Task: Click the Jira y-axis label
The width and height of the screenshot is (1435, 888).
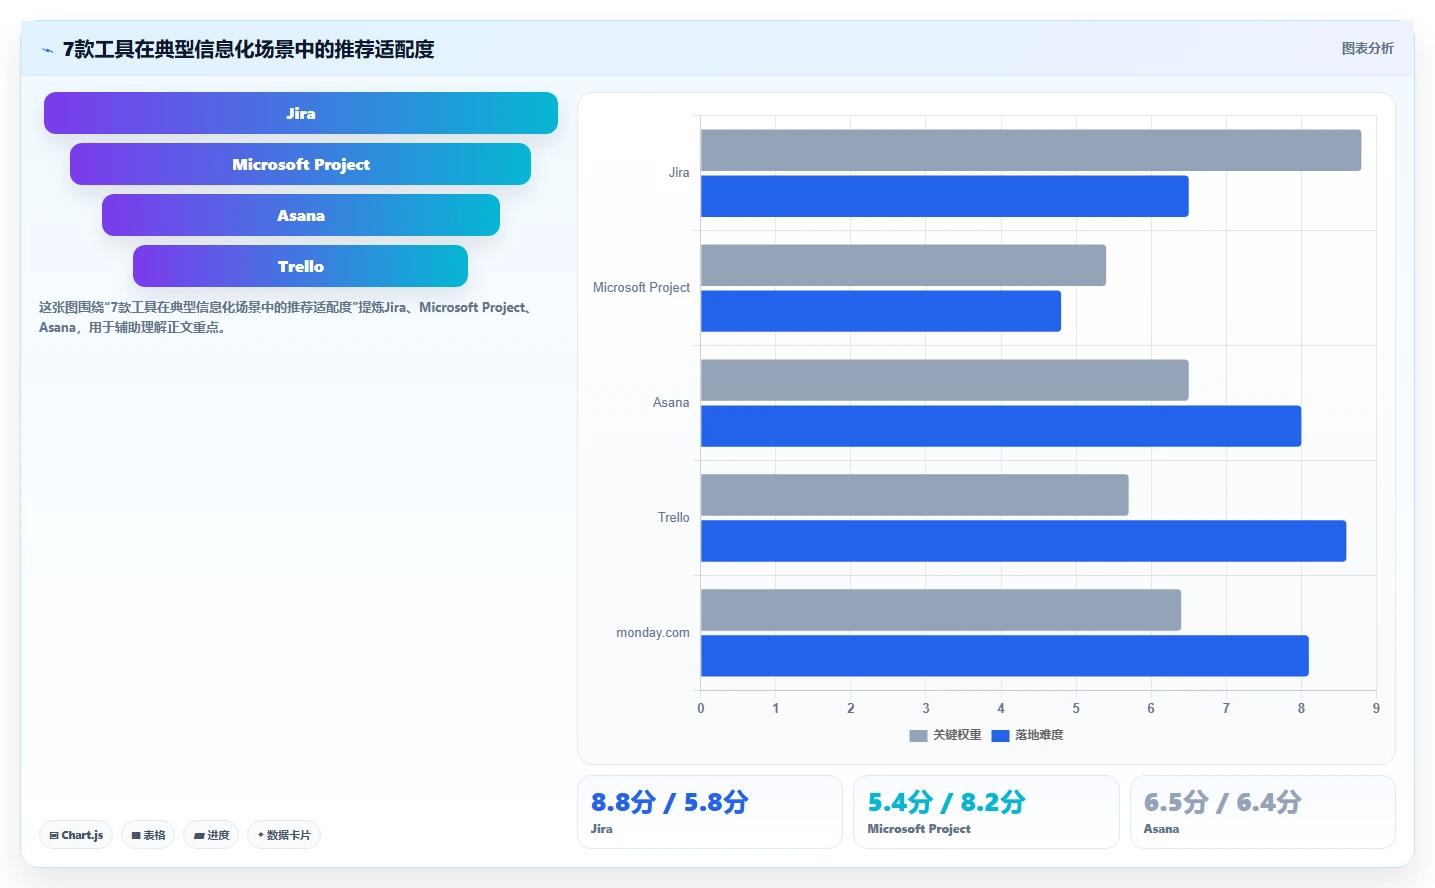Action: (679, 173)
